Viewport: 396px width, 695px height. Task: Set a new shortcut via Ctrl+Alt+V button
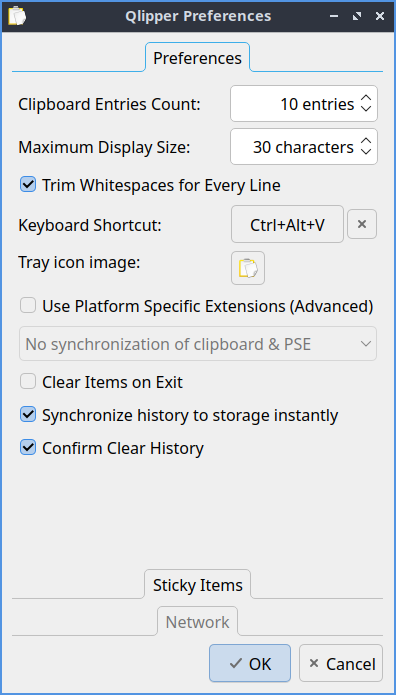pos(287,225)
